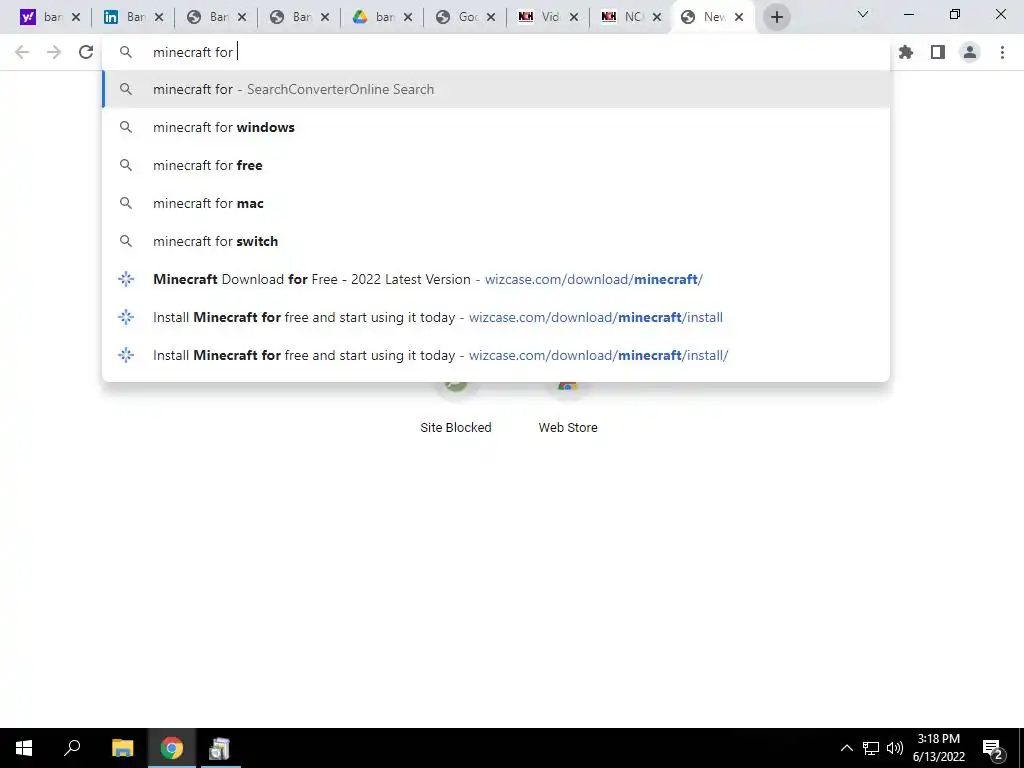Close the Google Drive tab
Viewport: 1024px width, 768px height.
pyautogui.click(x=408, y=18)
